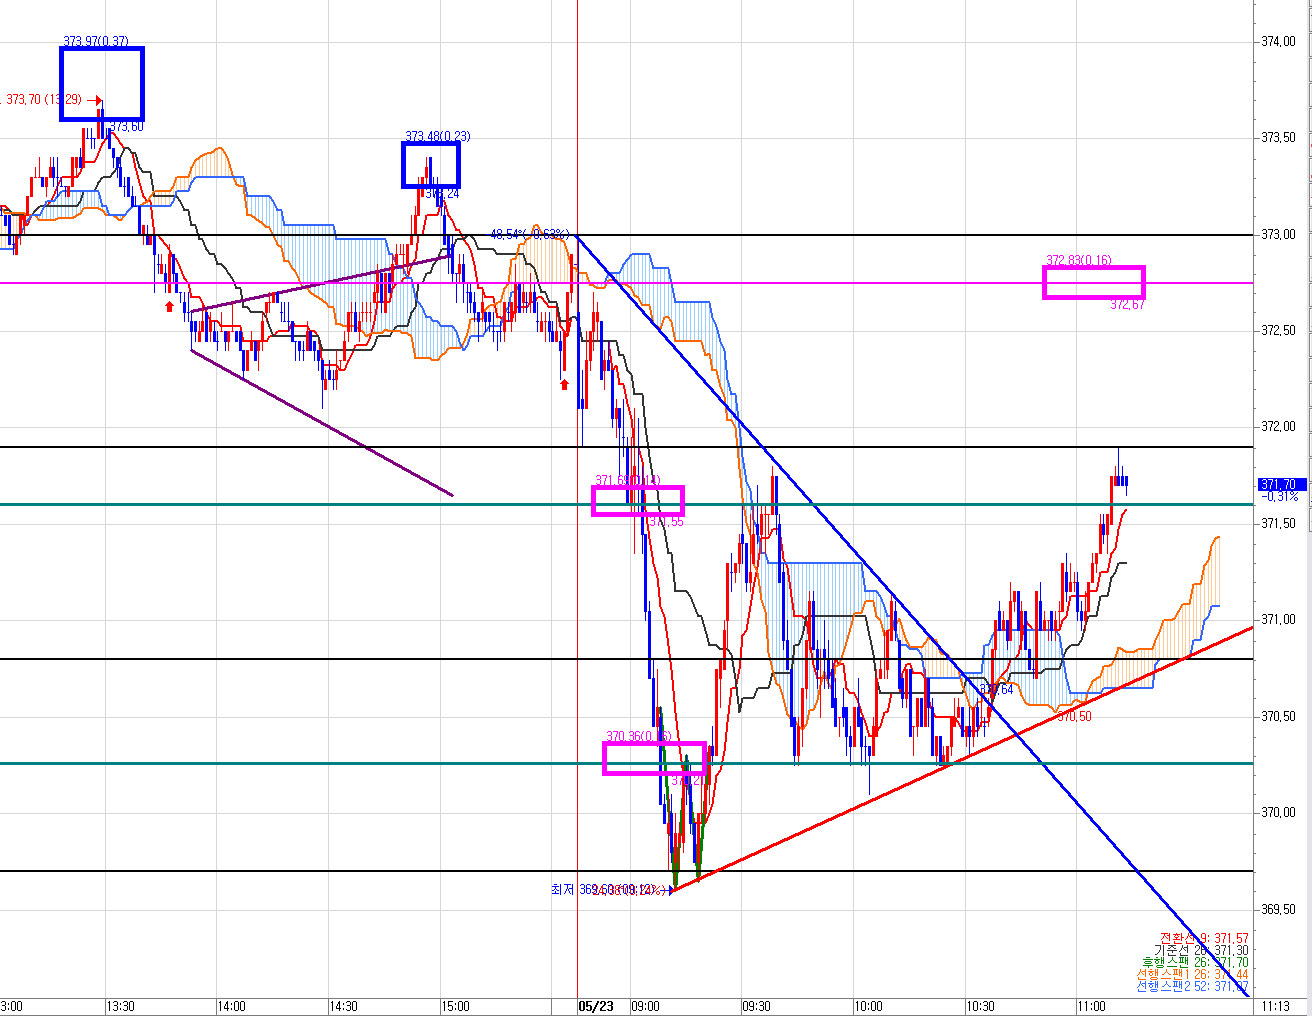
Task: Click the 10:30 time axis label
Action: pyautogui.click(x=979, y=1006)
